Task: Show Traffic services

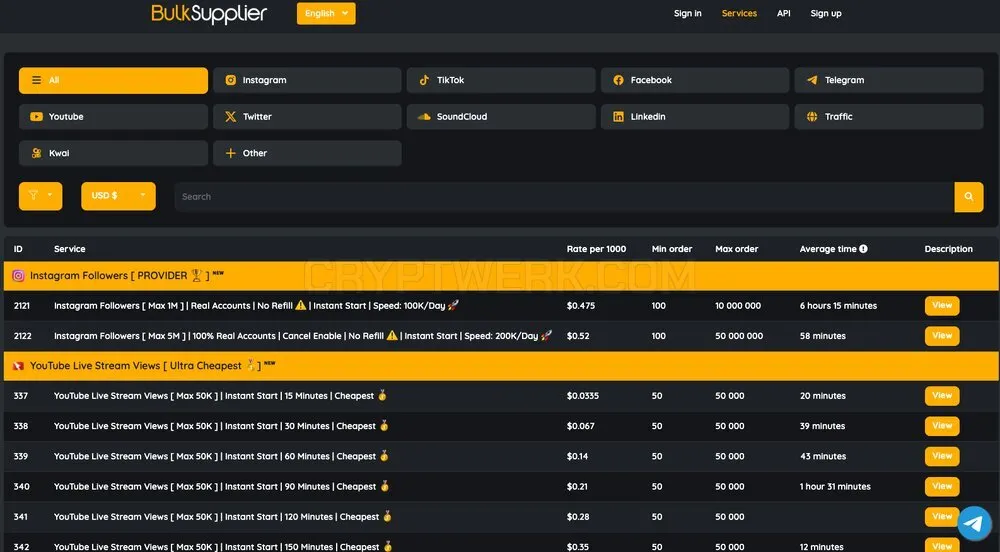Action: pos(889,117)
